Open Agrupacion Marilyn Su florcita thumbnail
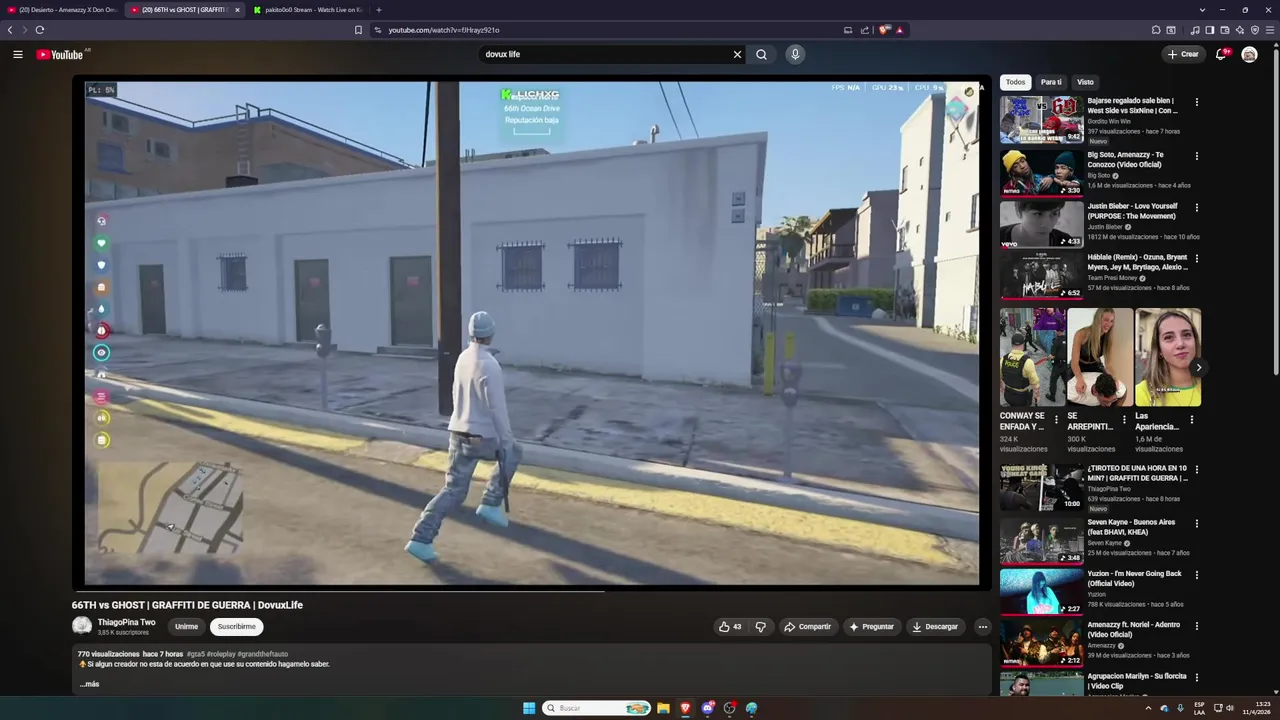1280x720 pixels. (1041, 684)
